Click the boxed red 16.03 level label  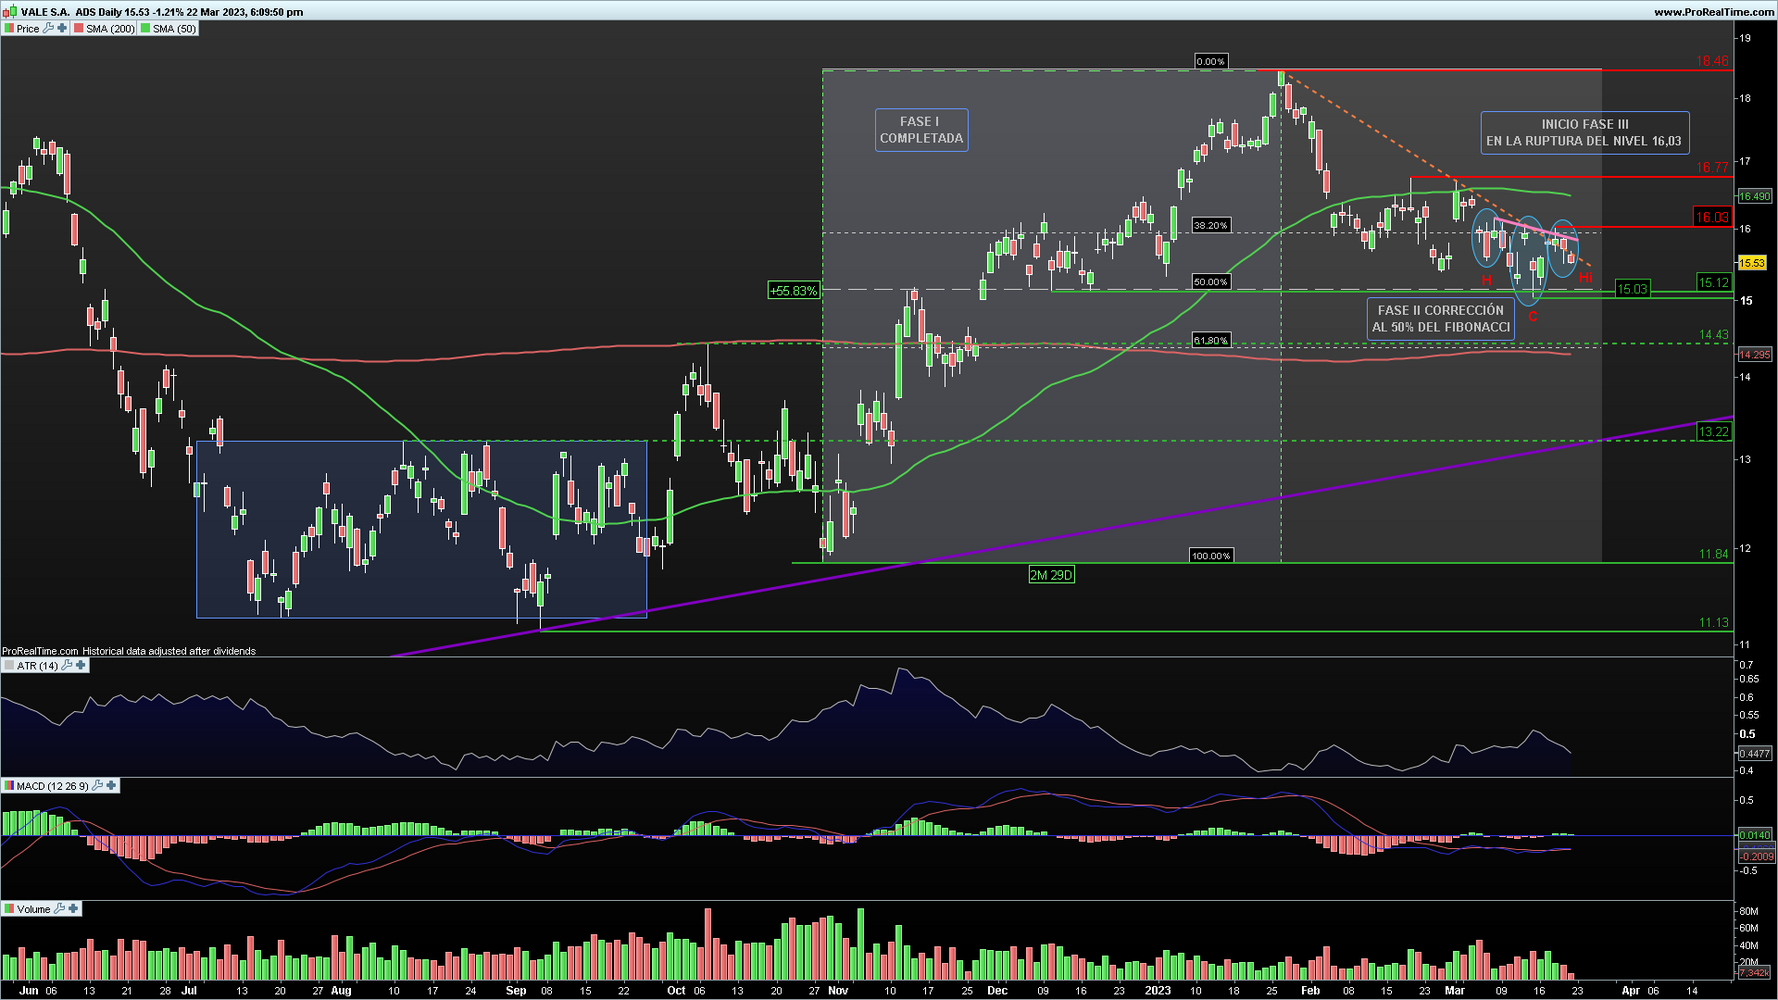1712,217
